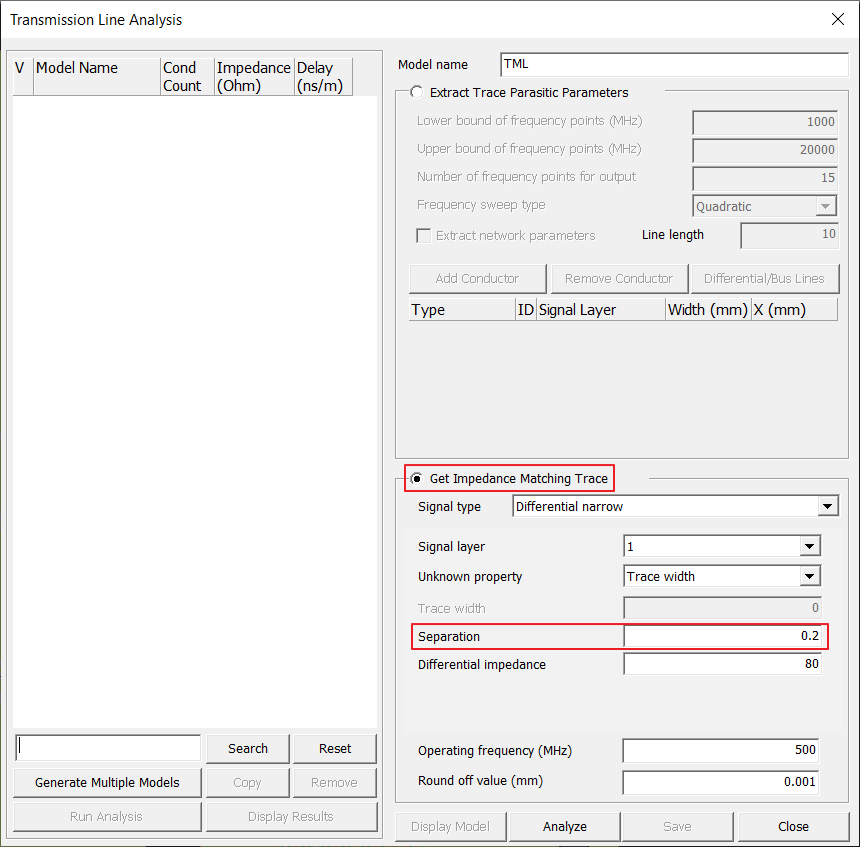
Task: Click the Impedance (Ohm) column header
Action: (253, 76)
